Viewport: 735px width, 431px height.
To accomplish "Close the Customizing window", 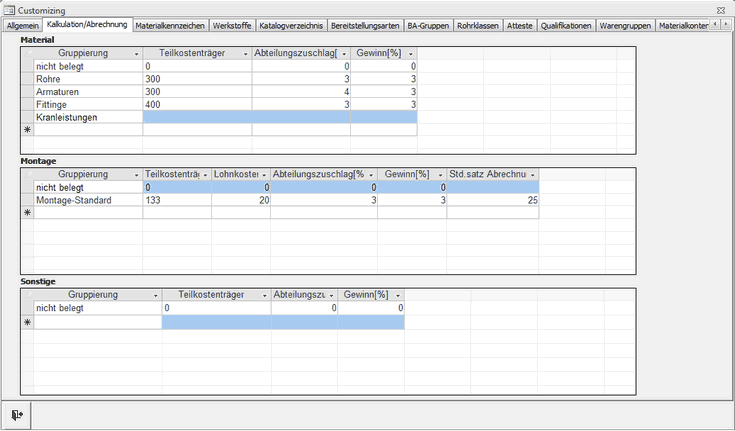I will point(722,9).
